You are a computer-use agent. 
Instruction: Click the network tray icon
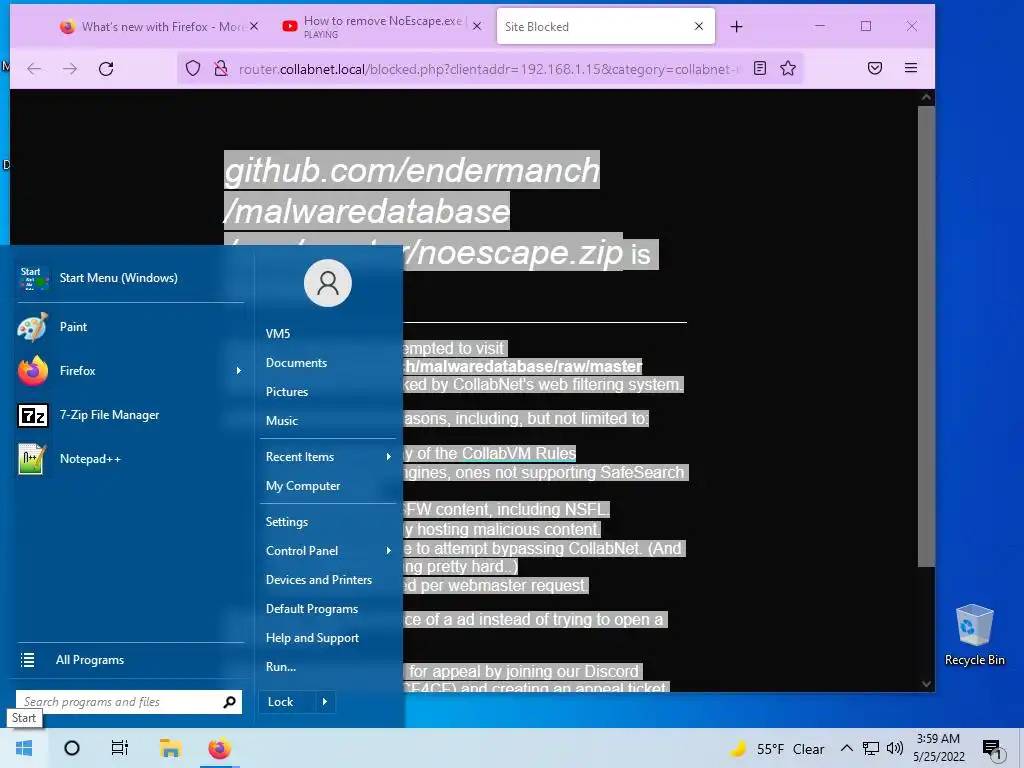pos(871,748)
